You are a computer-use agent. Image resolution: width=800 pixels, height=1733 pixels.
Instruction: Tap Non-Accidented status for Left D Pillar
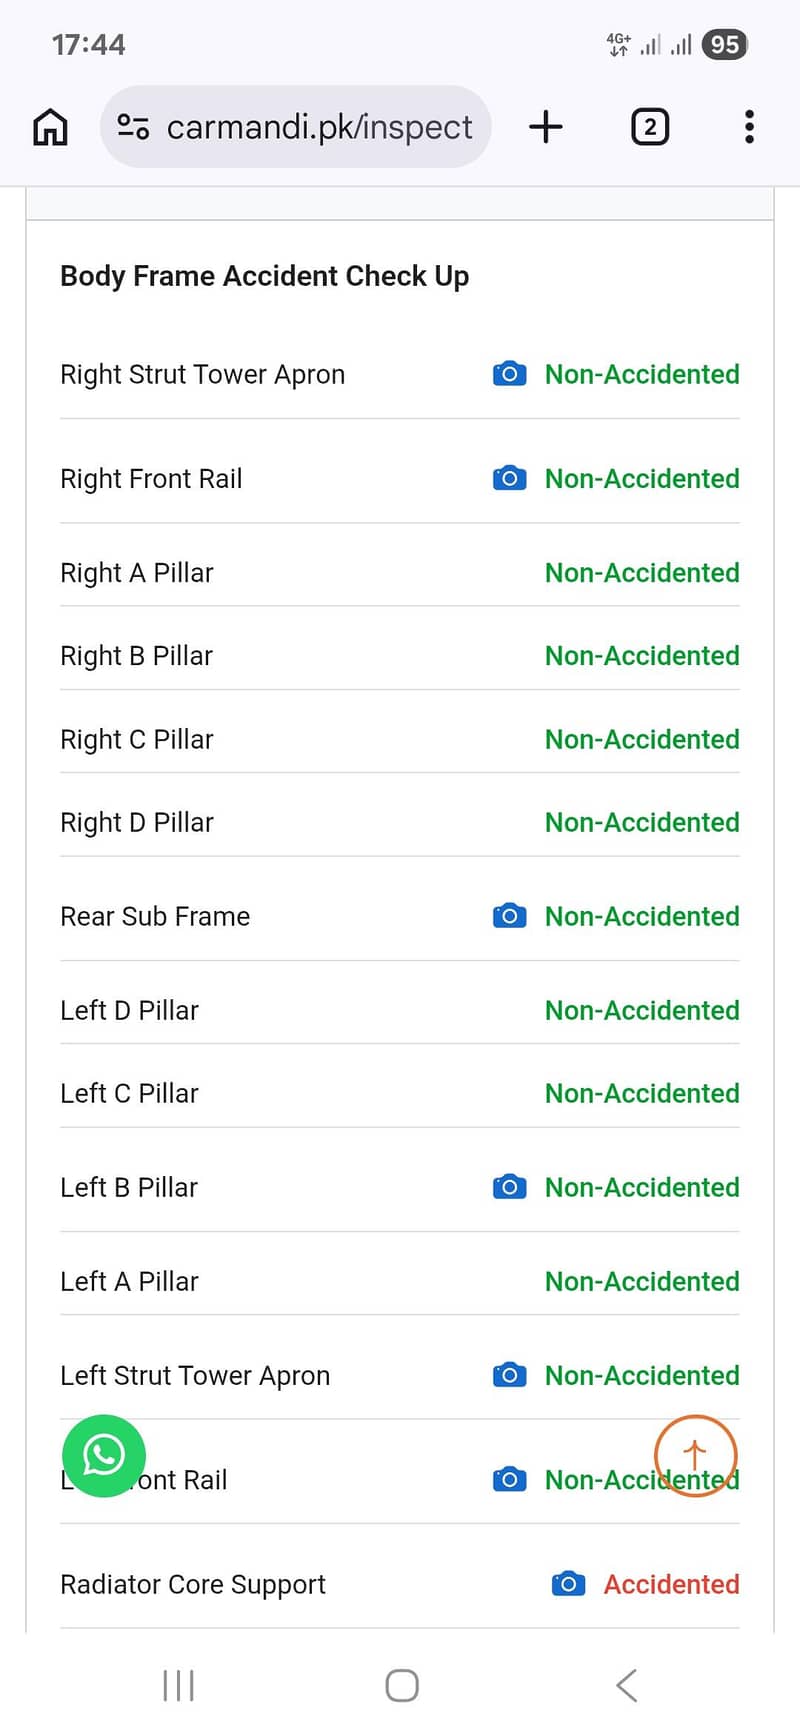pyautogui.click(x=642, y=1010)
